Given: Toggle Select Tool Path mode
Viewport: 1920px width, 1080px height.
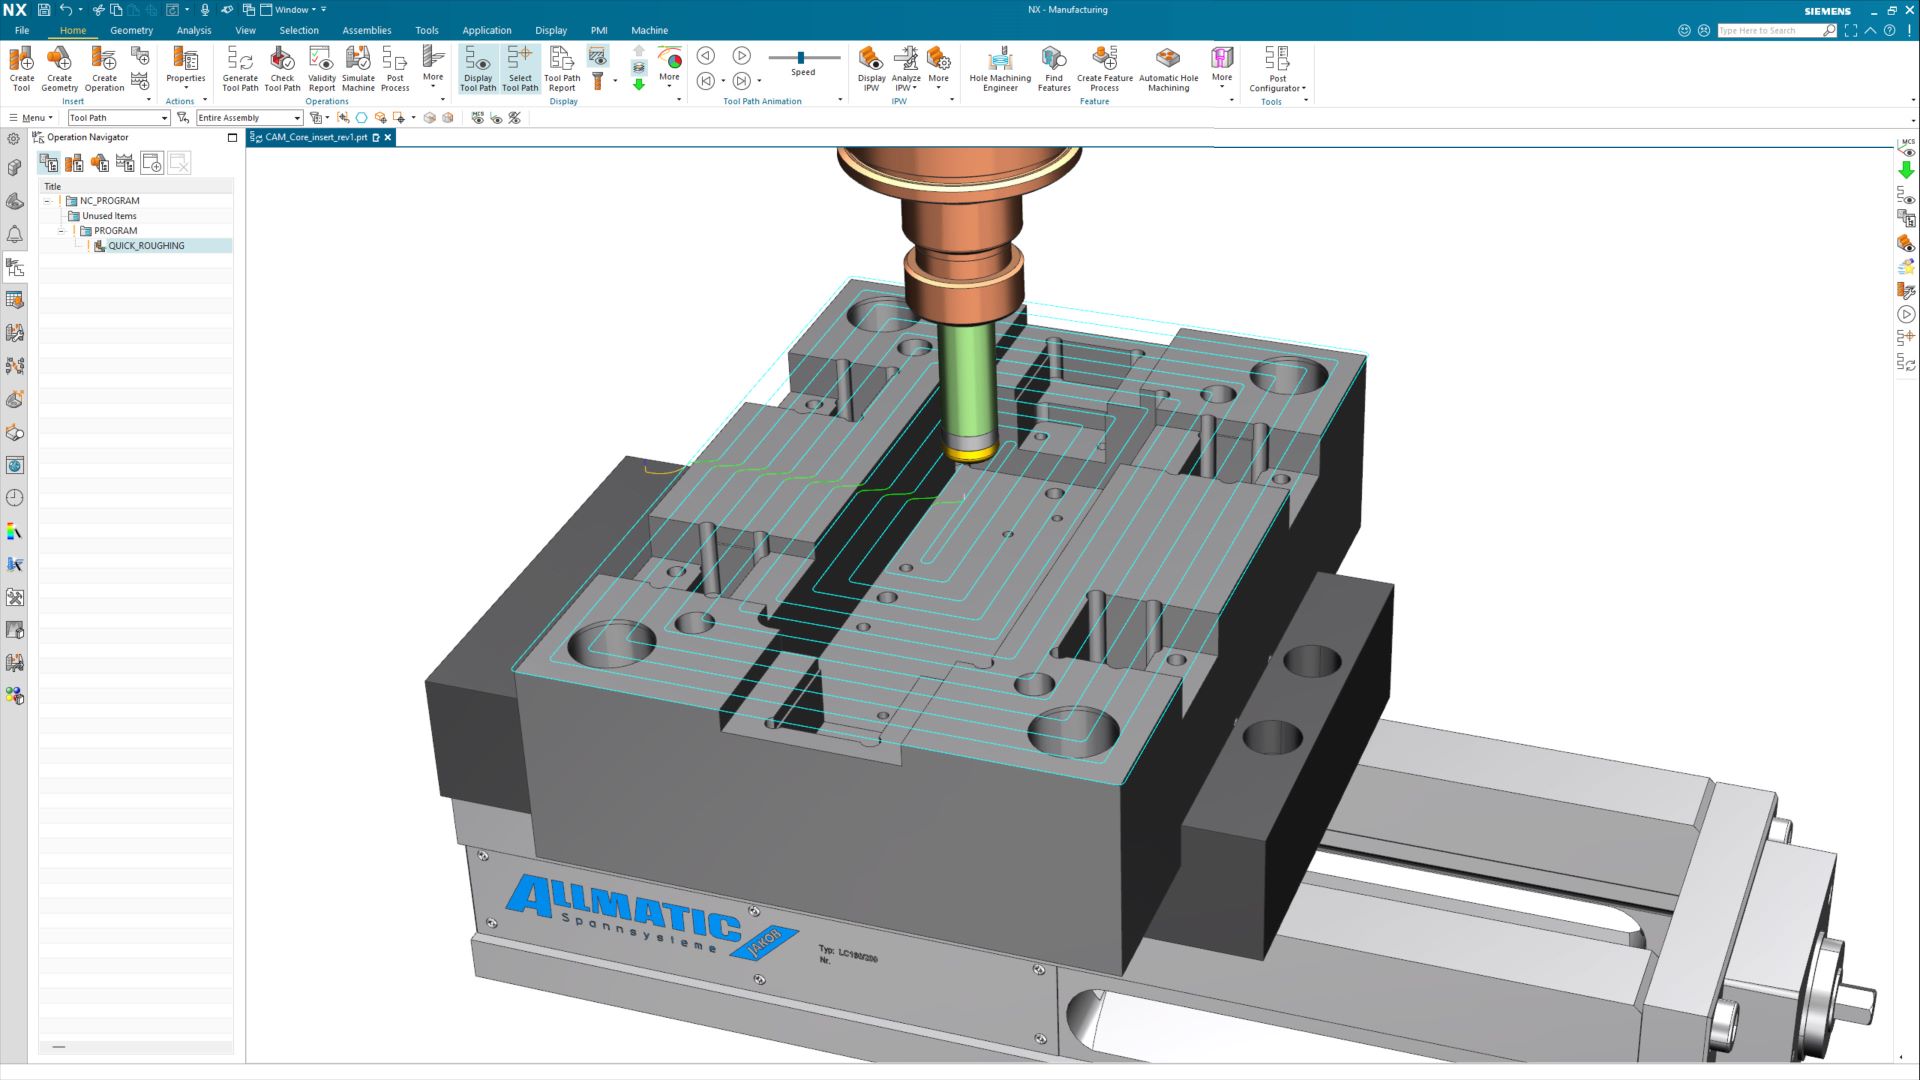Looking at the screenshot, I should 520,67.
